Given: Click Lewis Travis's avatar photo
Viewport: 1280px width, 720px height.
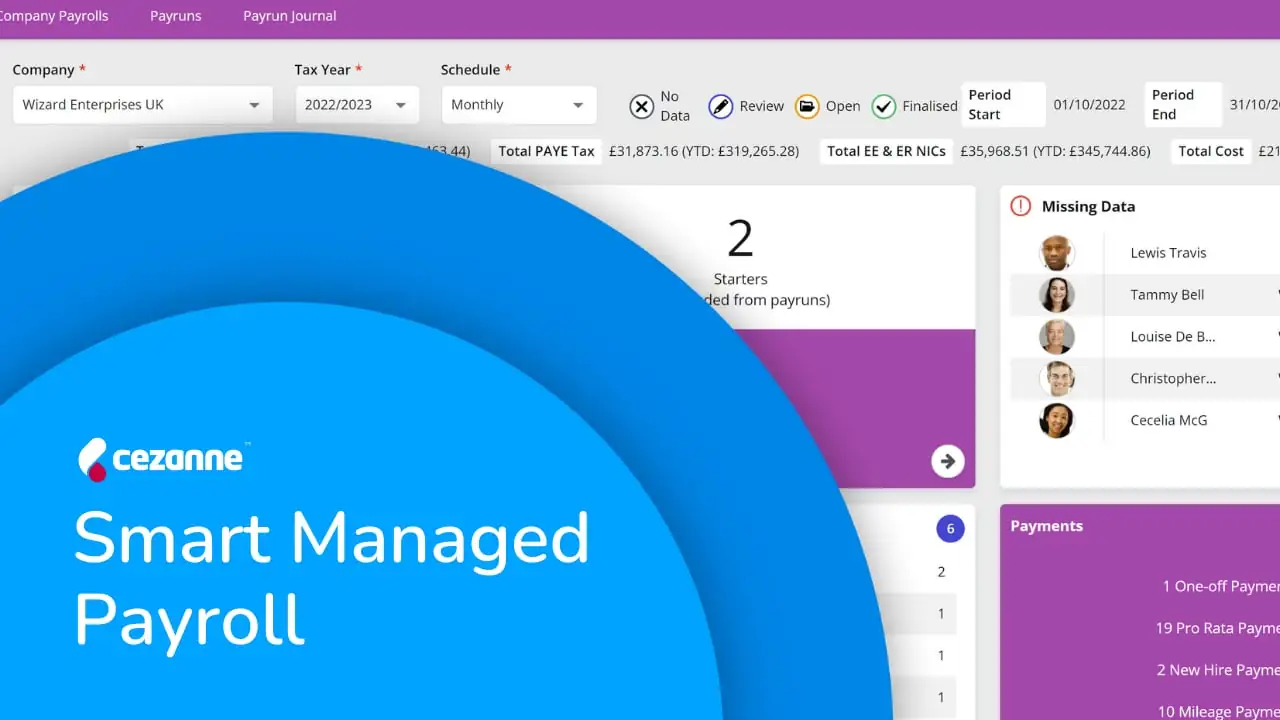Looking at the screenshot, I should click(x=1056, y=253).
